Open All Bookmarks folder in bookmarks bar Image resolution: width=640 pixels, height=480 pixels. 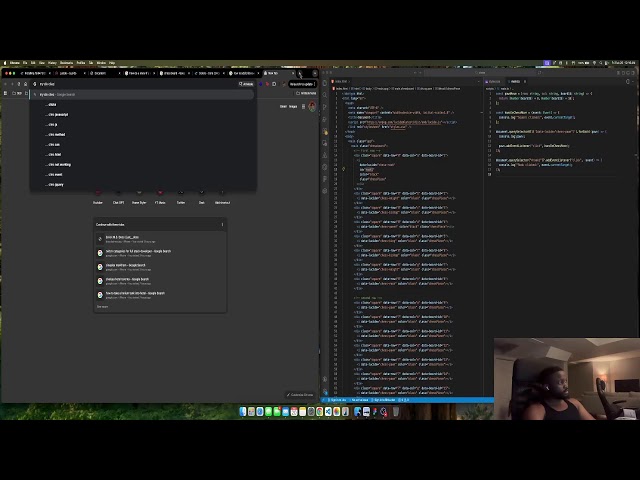[x=306, y=93]
